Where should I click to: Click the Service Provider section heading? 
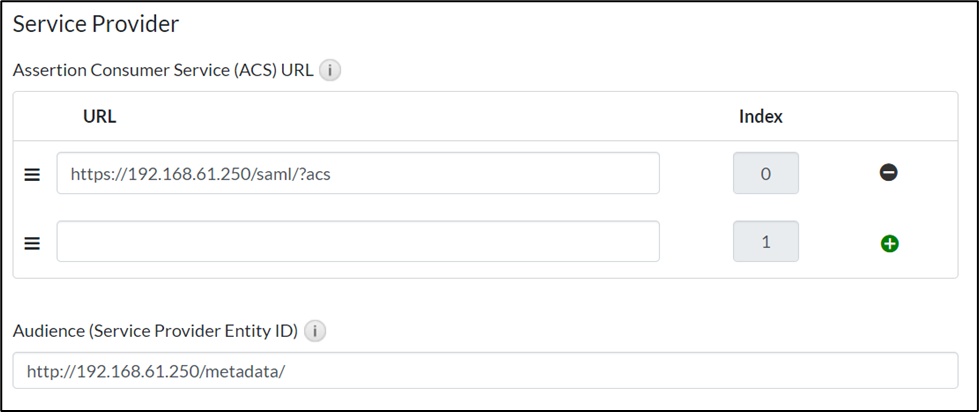click(95, 22)
